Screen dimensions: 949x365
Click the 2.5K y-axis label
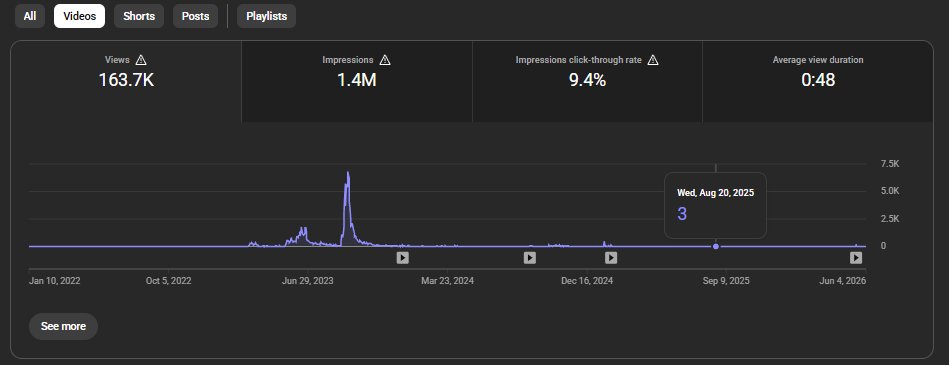point(890,219)
